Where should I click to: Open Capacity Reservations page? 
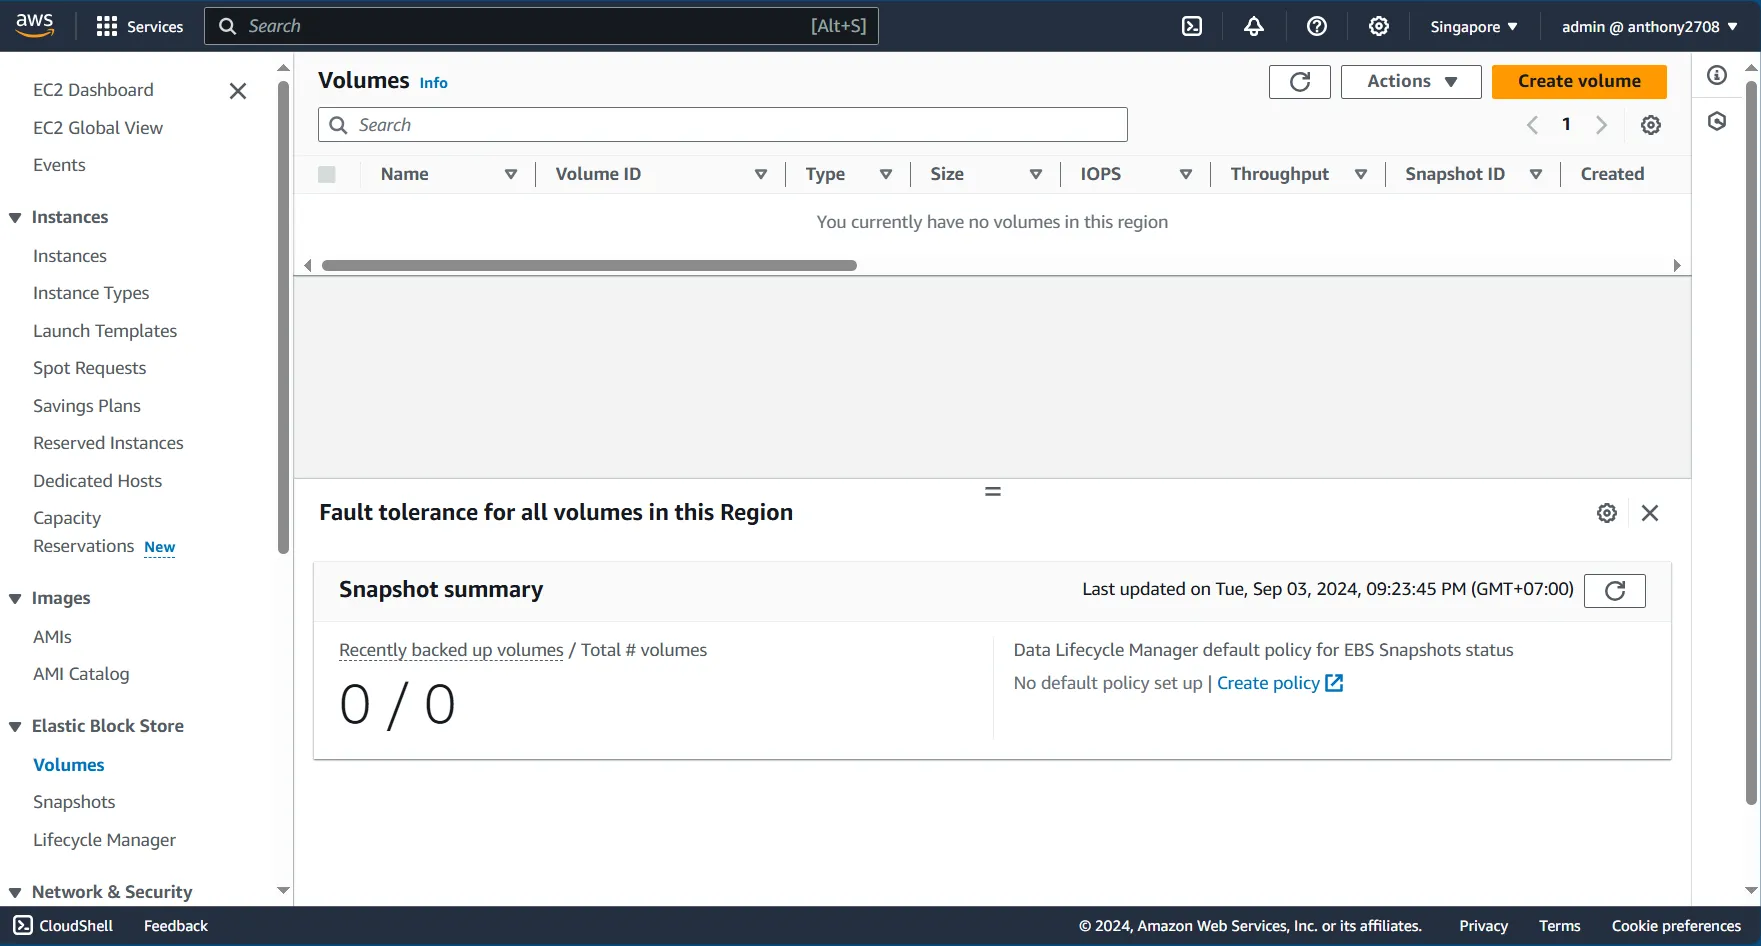(83, 532)
